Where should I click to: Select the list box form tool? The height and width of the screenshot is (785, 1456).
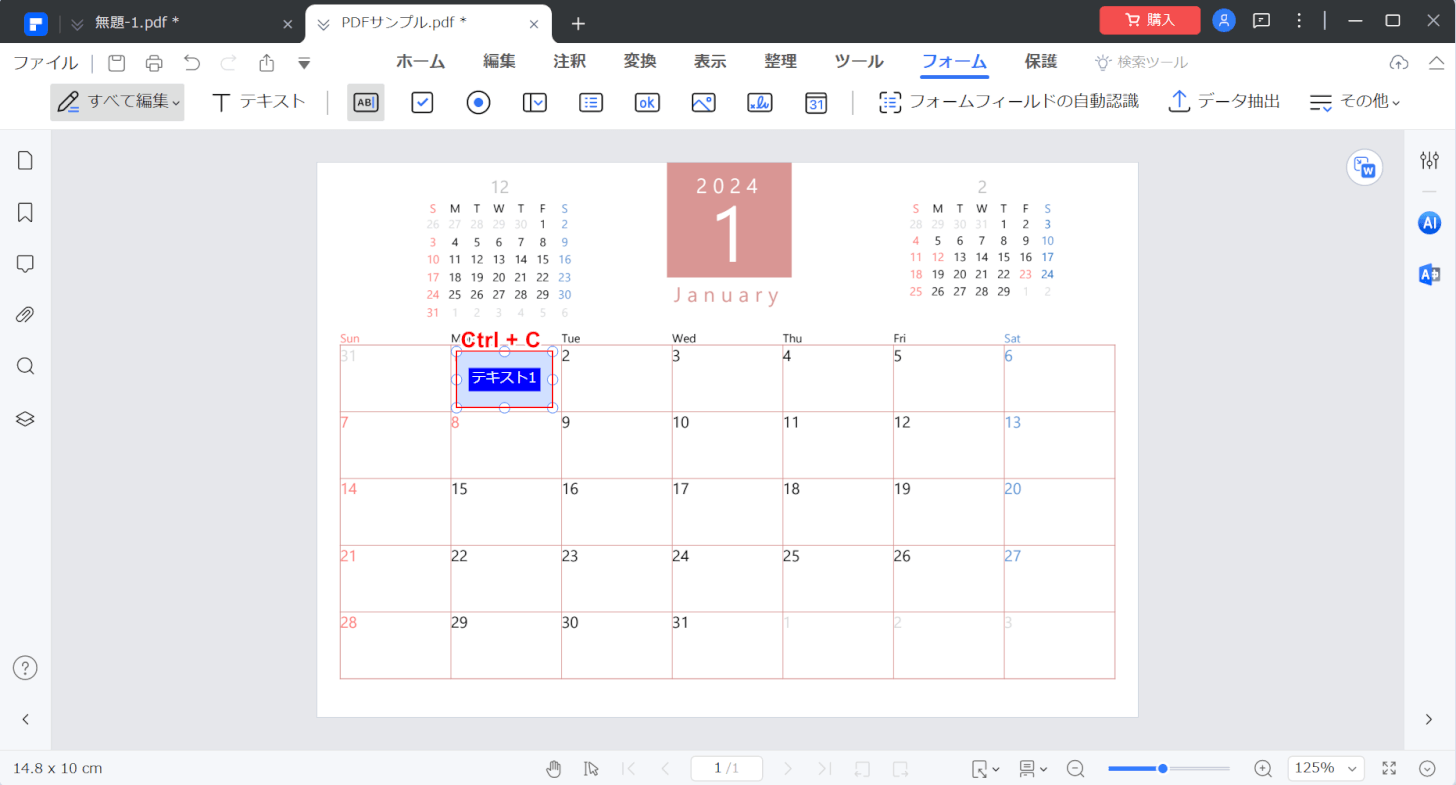pyautogui.click(x=591, y=102)
